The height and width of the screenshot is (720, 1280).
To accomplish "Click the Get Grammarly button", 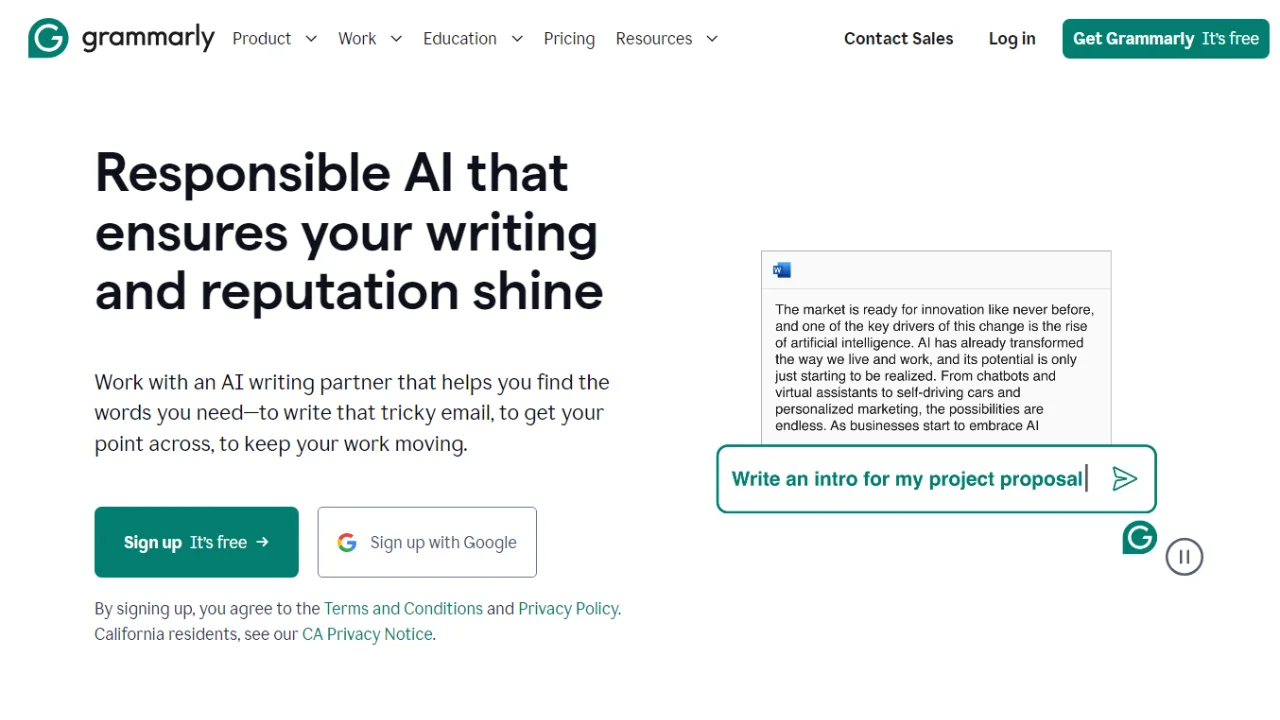I will [x=1165, y=38].
